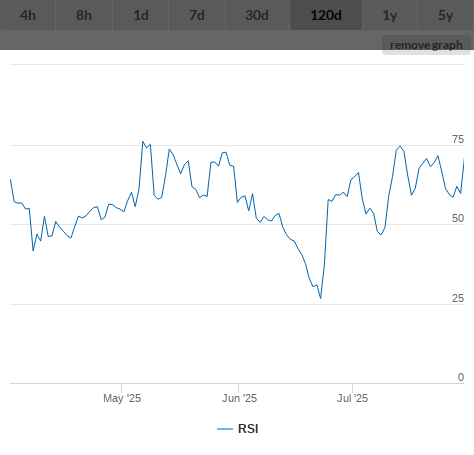Select the 7d range tab

tap(197, 15)
